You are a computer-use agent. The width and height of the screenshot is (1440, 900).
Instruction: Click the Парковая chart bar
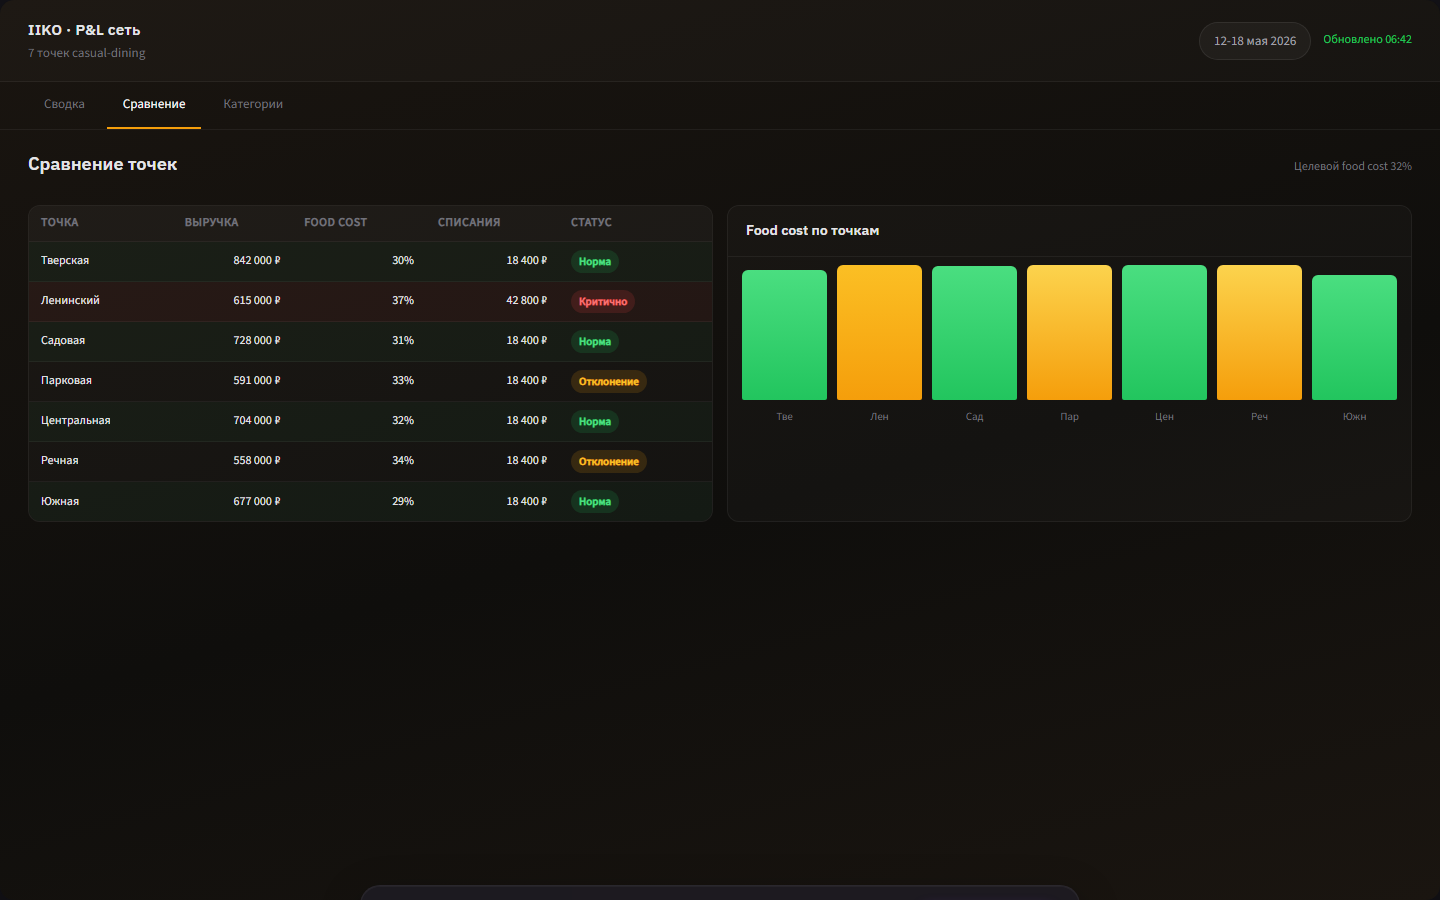click(1069, 332)
